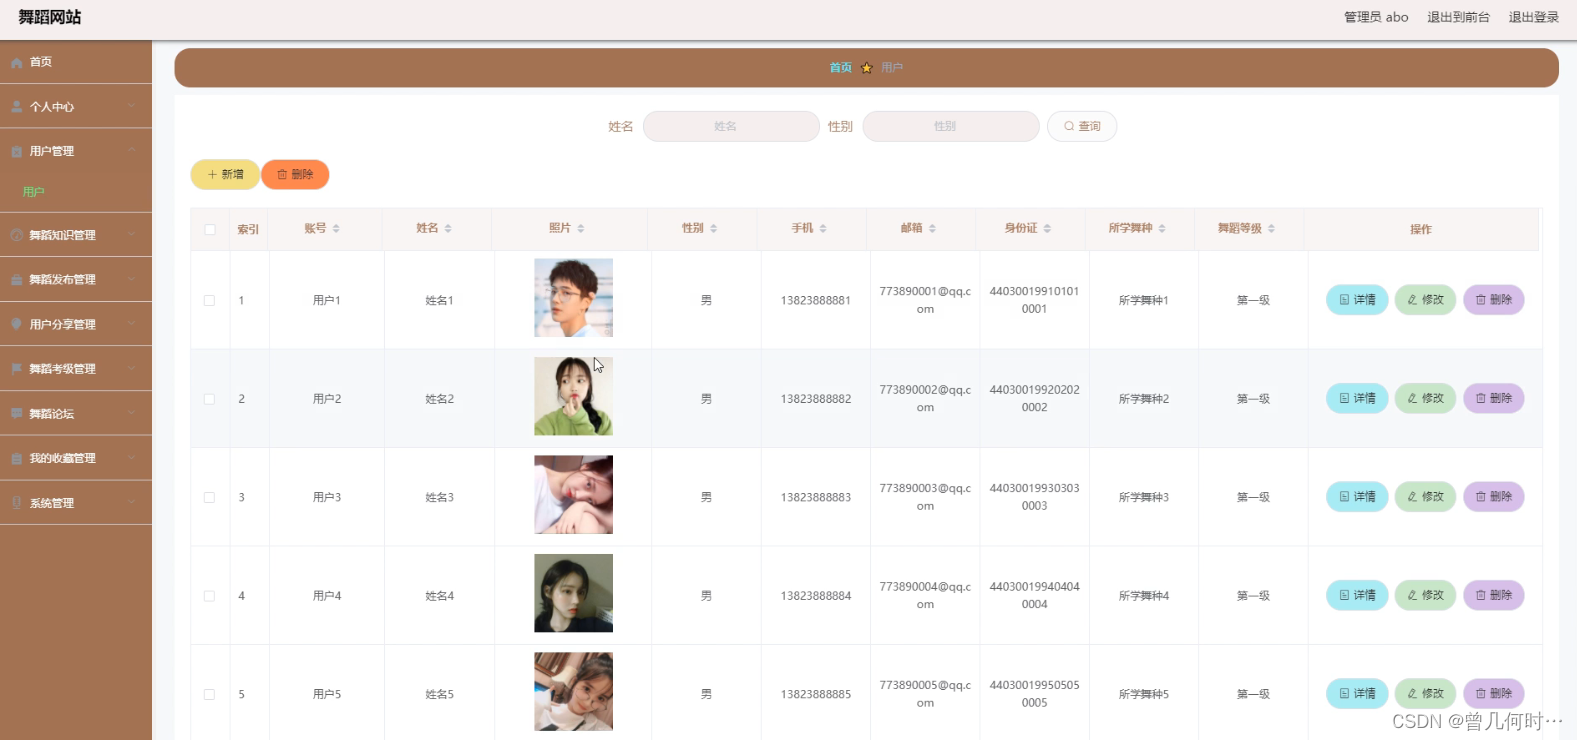Click 退出到前台 in the top bar
The image size is (1577, 740).
click(x=1458, y=17)
